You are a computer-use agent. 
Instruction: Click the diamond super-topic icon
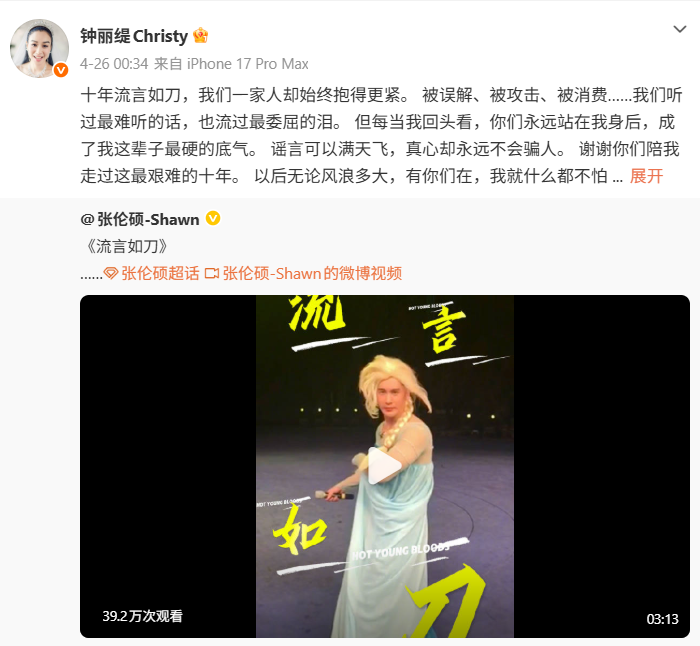[111, 273]
